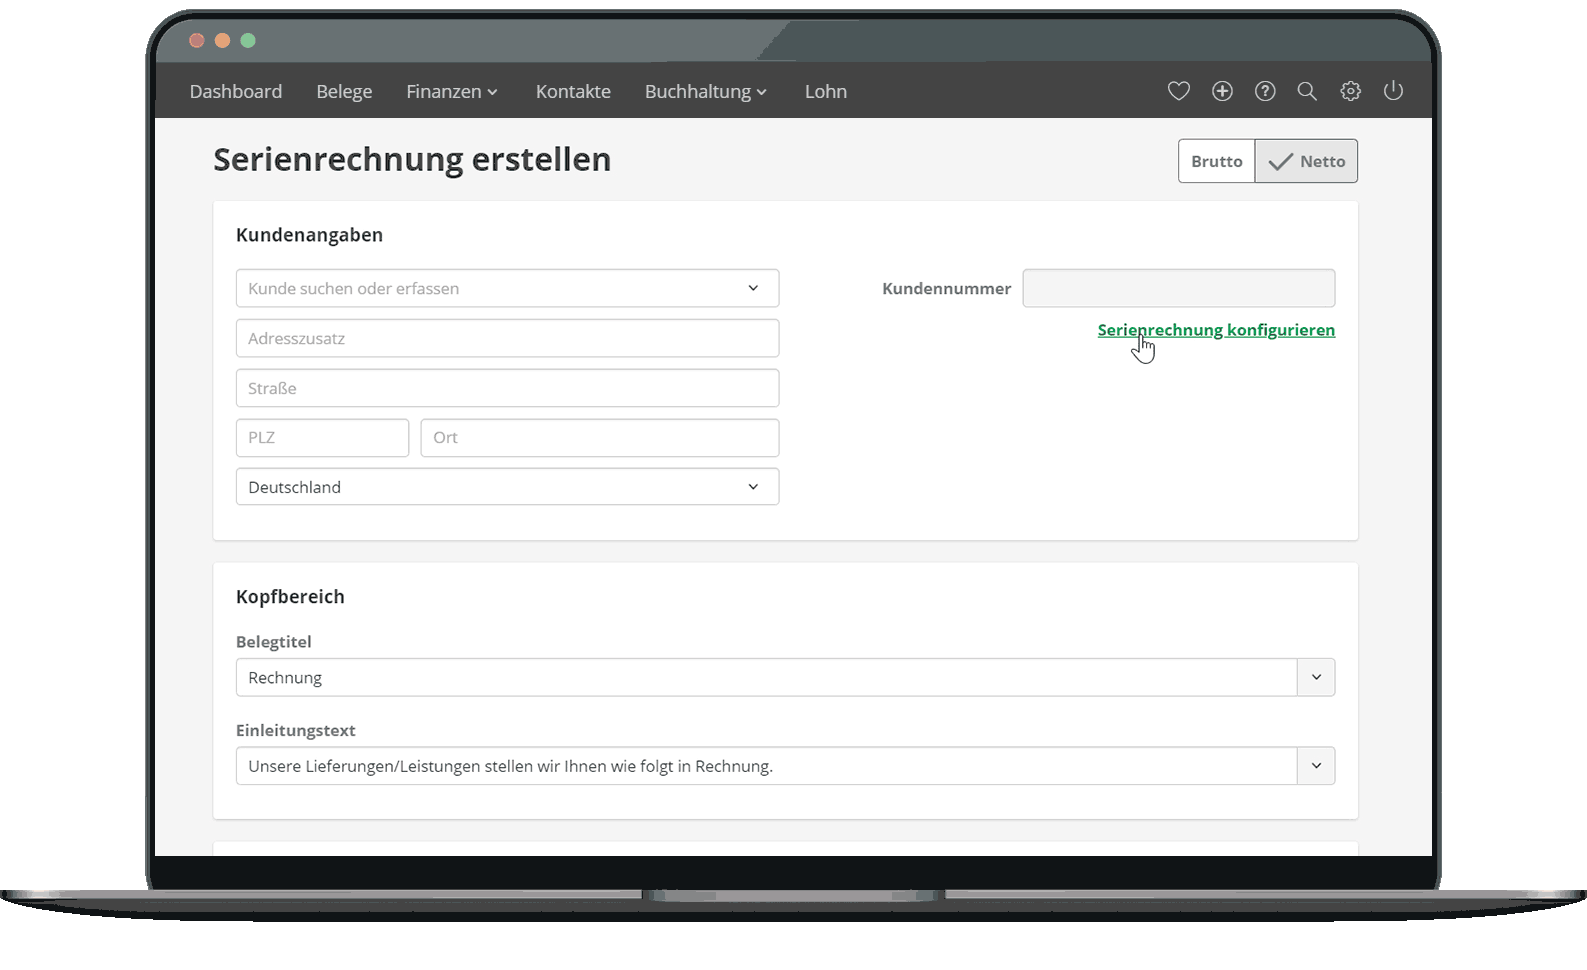The width and height of the screenshot is (1587, 970).
Task: Select the Netto price toggle
Action: 1306,161
